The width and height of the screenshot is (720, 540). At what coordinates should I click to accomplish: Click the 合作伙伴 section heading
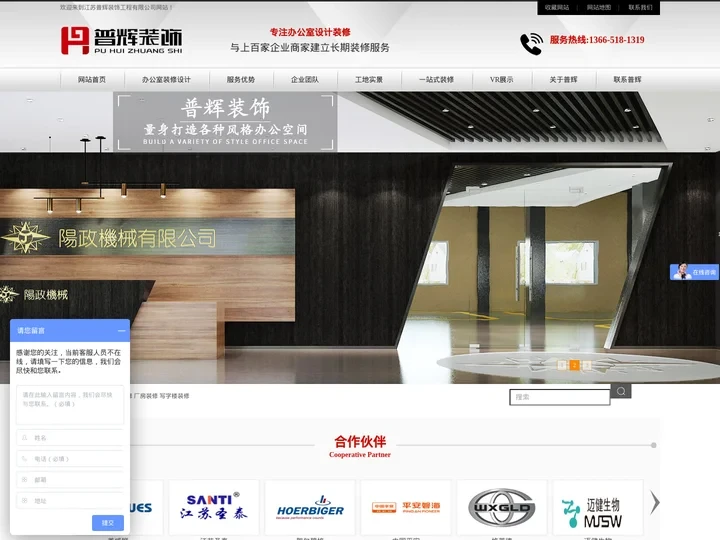pyautogui.click(x=360, y=442)
